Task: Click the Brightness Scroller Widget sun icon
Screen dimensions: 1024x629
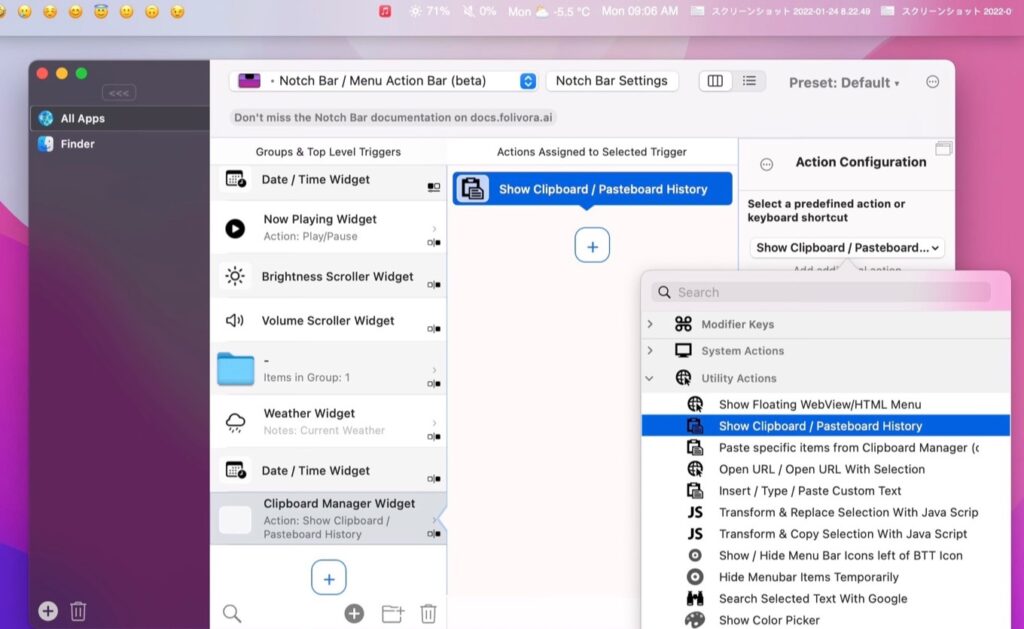Action: coord(235,276)
